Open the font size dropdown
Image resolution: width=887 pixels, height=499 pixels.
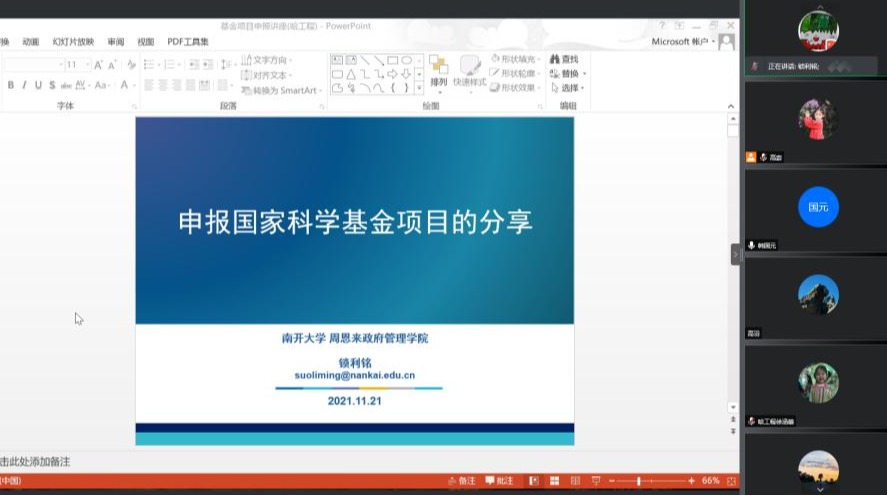[87, 65]
